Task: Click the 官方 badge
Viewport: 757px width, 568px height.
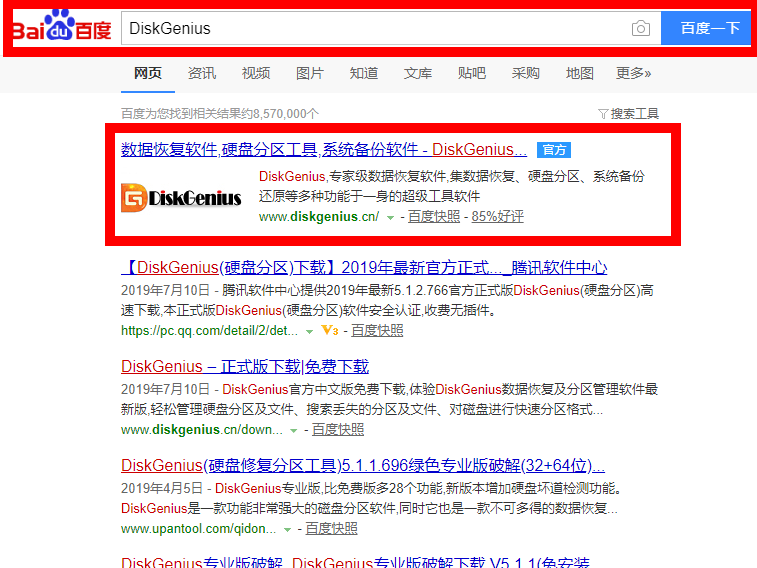Action: pos(554,150)
